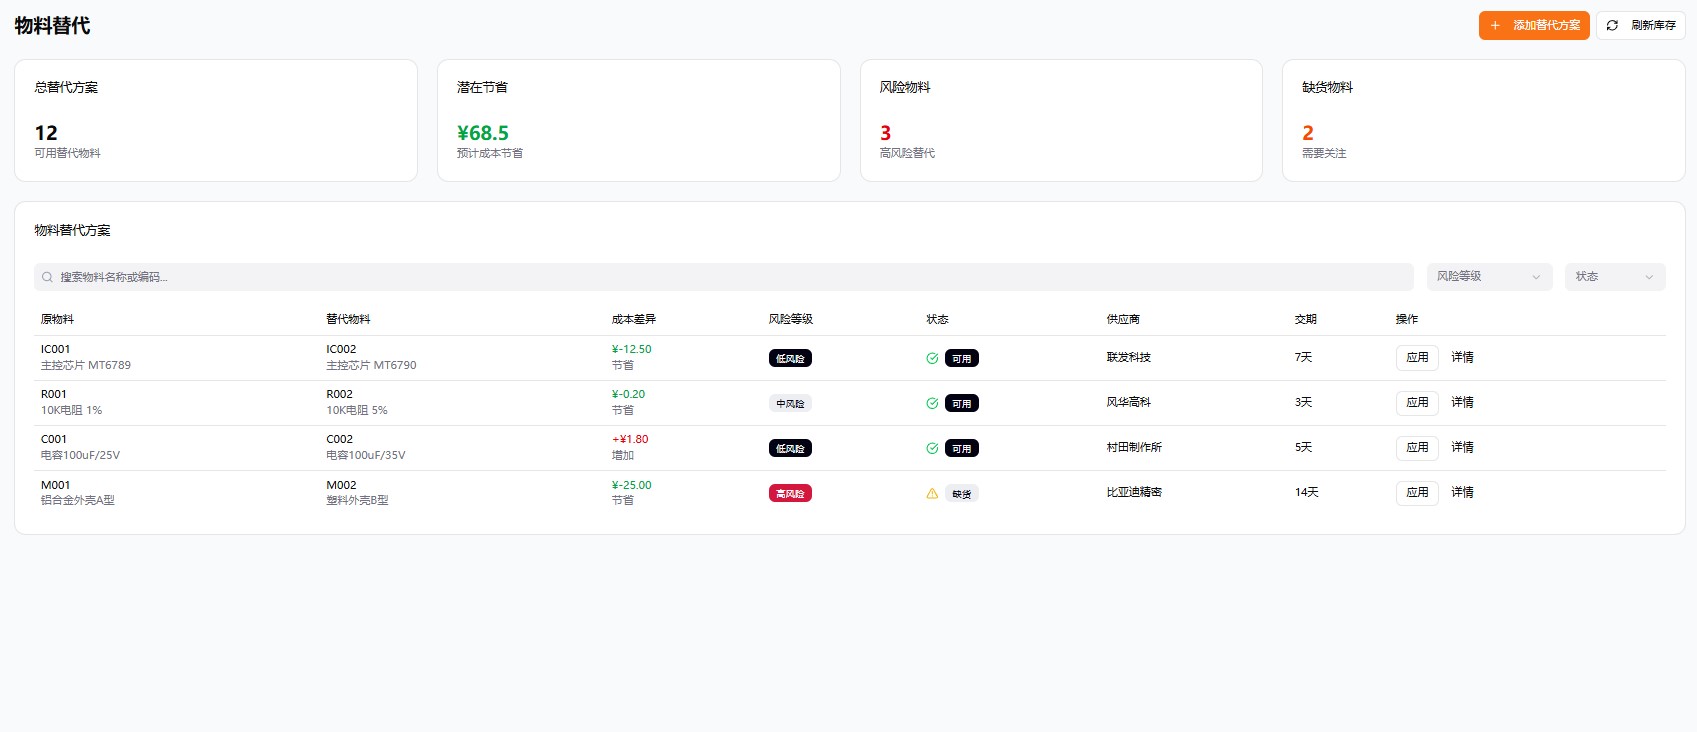Click the magnifier icon in search bar

[x=47, y=277]
